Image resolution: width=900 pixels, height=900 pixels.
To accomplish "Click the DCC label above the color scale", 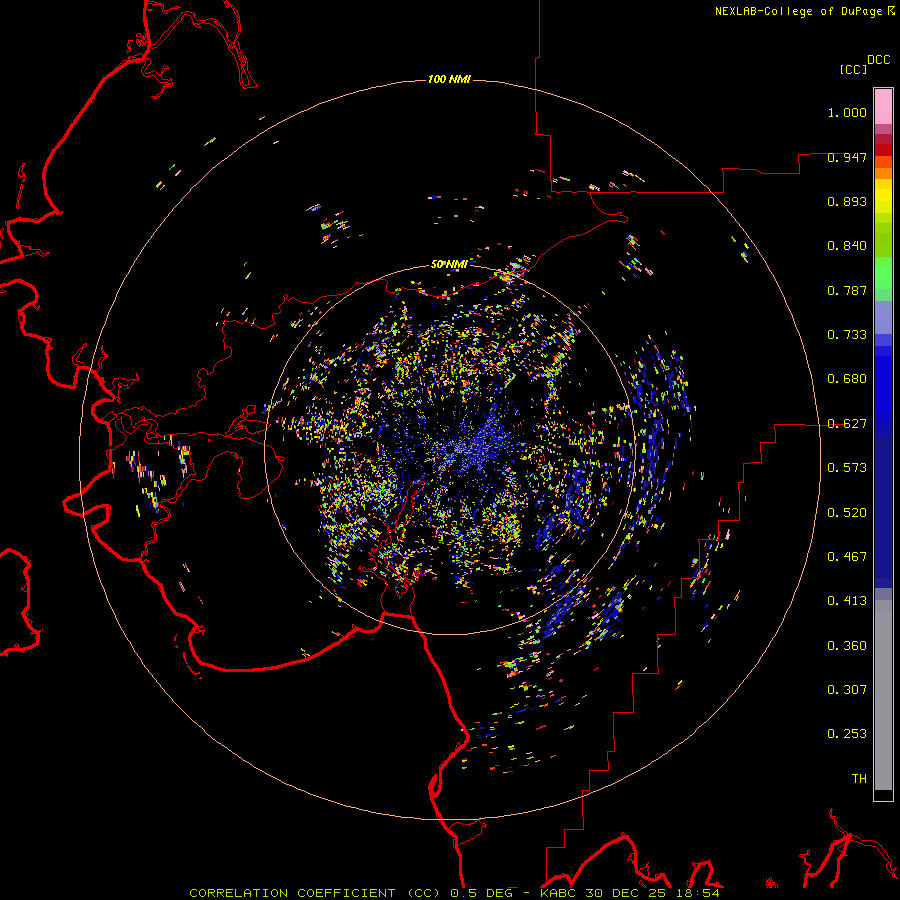I will [x=878, y=60].
